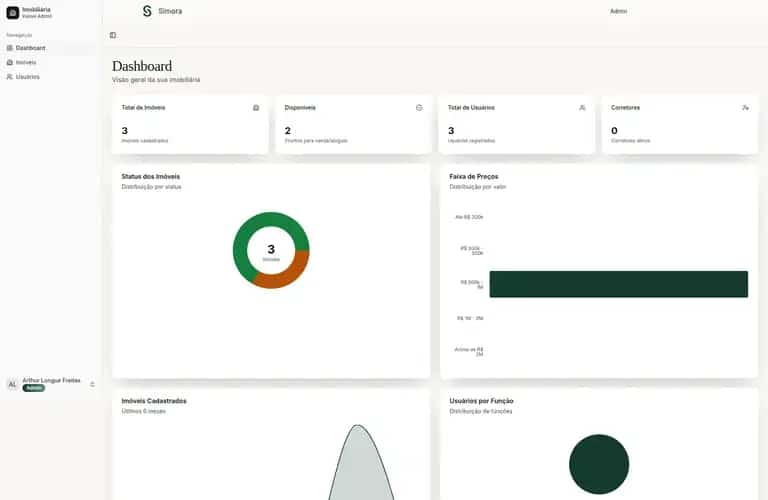Click the icon on Disponíveis card
Image resolution: width=768 pixels, height=500 pixels.
[x=419, y=108]
